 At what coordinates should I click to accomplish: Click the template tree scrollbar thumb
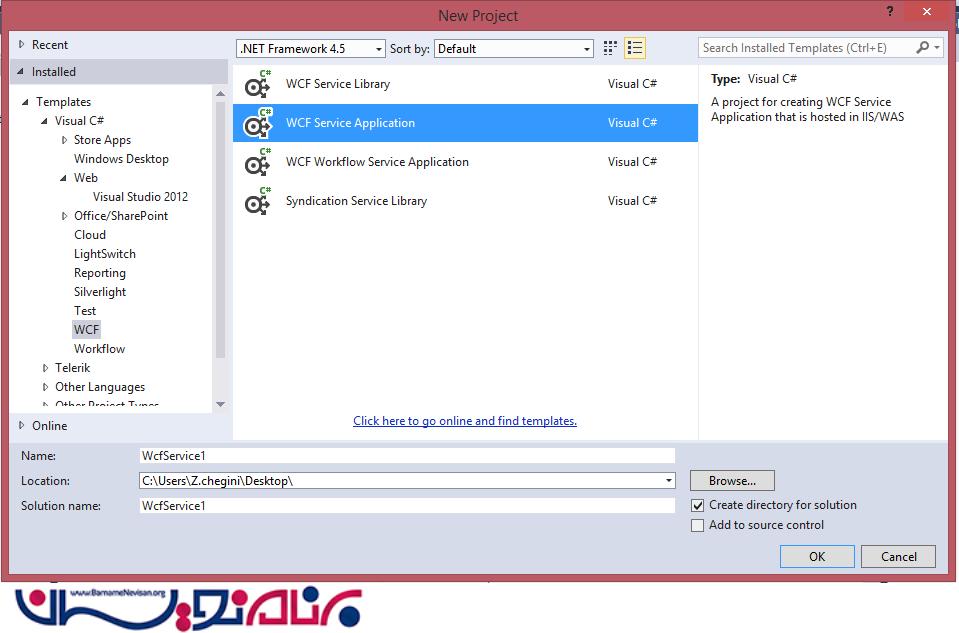221,229
